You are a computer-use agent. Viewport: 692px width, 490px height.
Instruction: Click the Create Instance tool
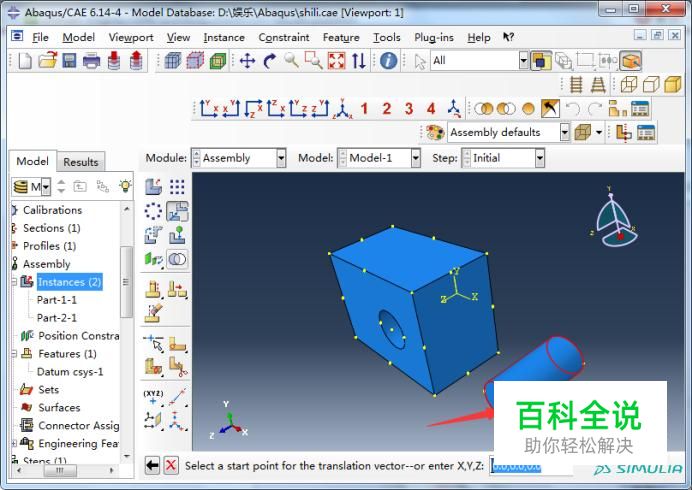(153, 187)
